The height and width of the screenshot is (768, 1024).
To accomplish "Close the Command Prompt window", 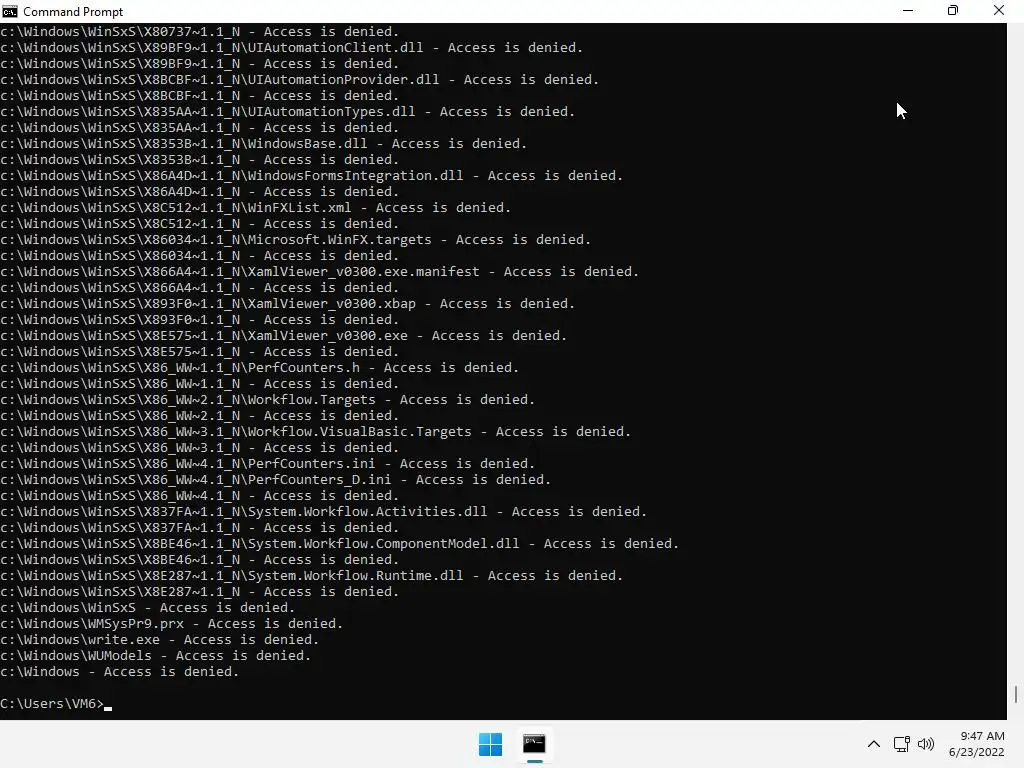I will pyautogui.click(x=999, y=11).
